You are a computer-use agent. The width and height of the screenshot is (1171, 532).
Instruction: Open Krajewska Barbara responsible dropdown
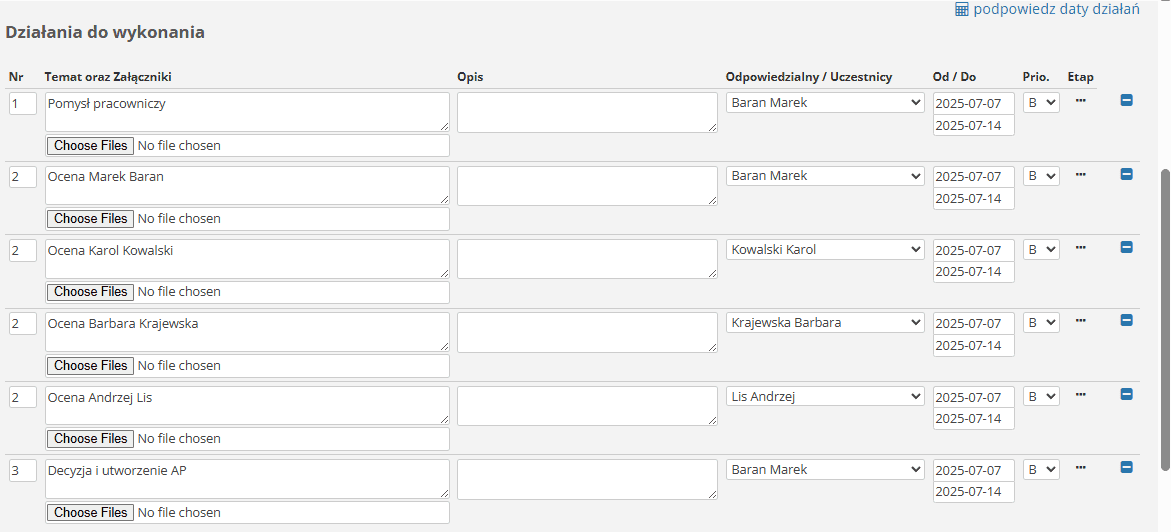tap(825, 323)
